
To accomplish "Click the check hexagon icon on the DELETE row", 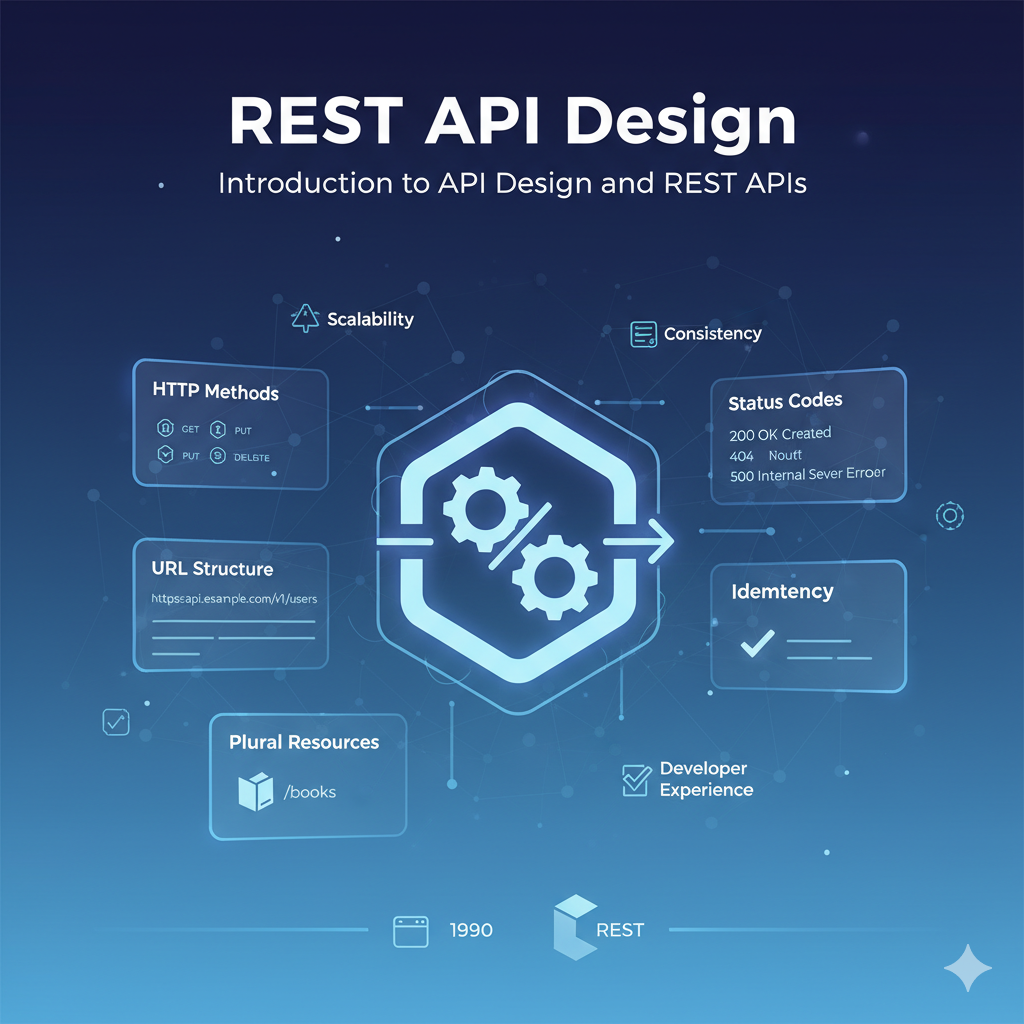I will 165,454.
